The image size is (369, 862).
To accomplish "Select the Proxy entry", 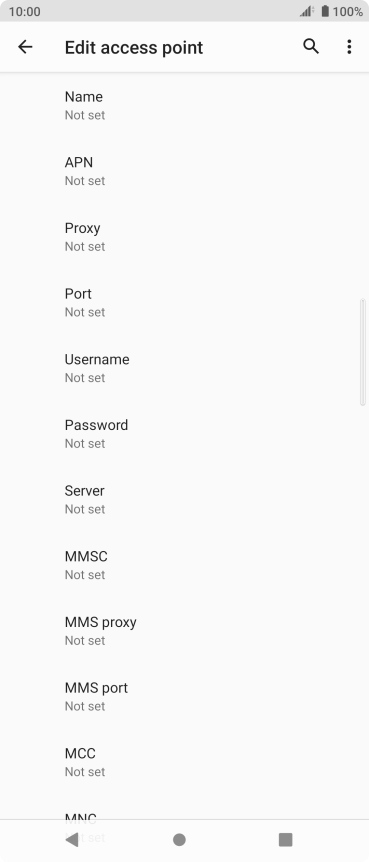I will click(x=185, y=237).
